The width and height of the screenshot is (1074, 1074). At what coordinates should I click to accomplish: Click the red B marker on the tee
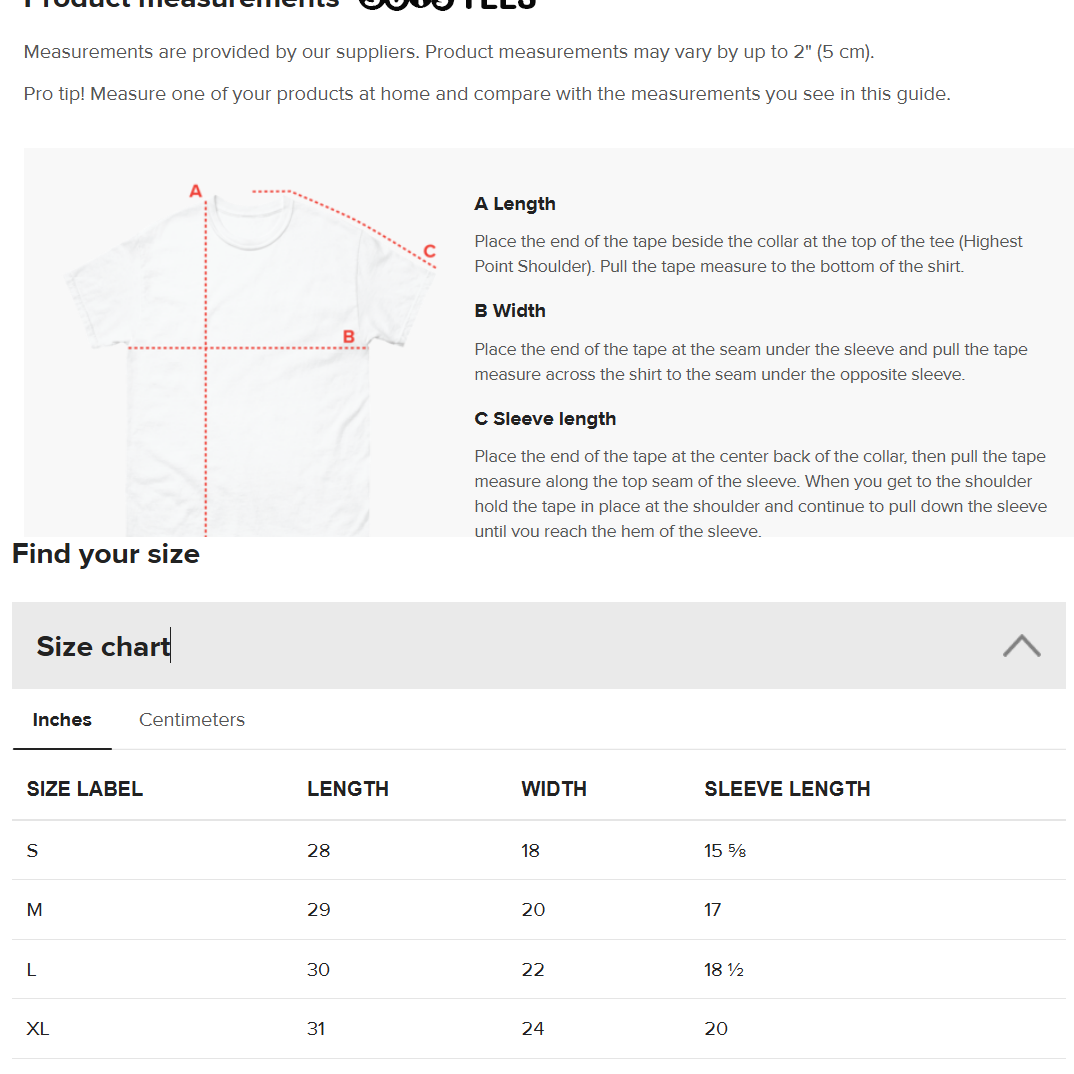[x=349, y=337]
